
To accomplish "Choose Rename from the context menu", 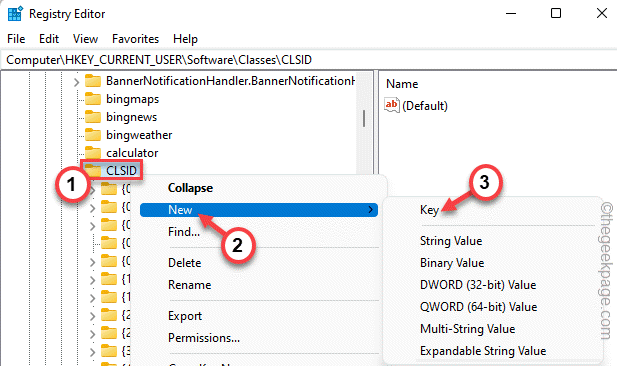I will [190, 285].
